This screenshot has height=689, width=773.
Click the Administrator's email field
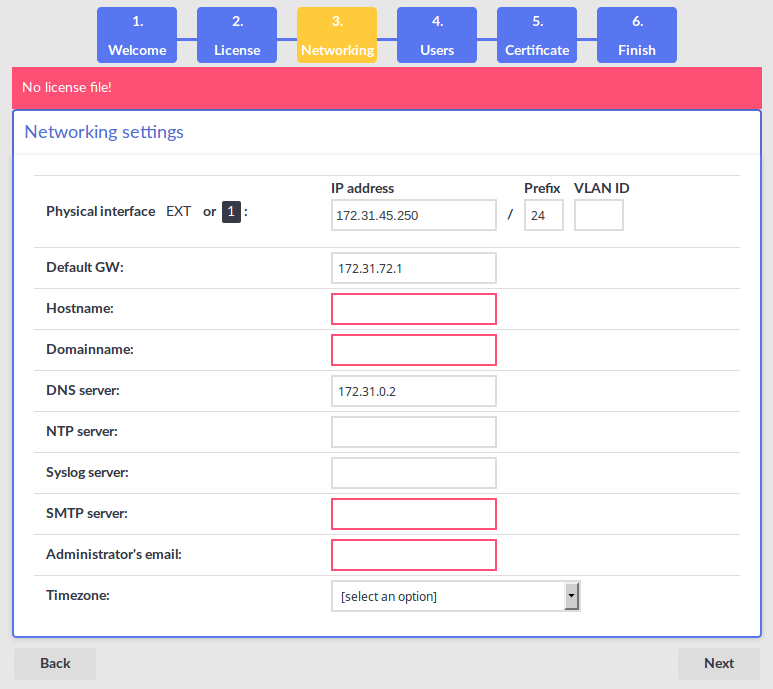[413, 555]
